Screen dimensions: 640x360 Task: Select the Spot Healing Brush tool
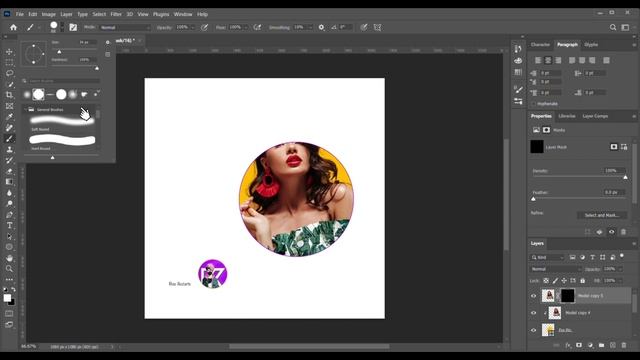[x=9, y=128]
